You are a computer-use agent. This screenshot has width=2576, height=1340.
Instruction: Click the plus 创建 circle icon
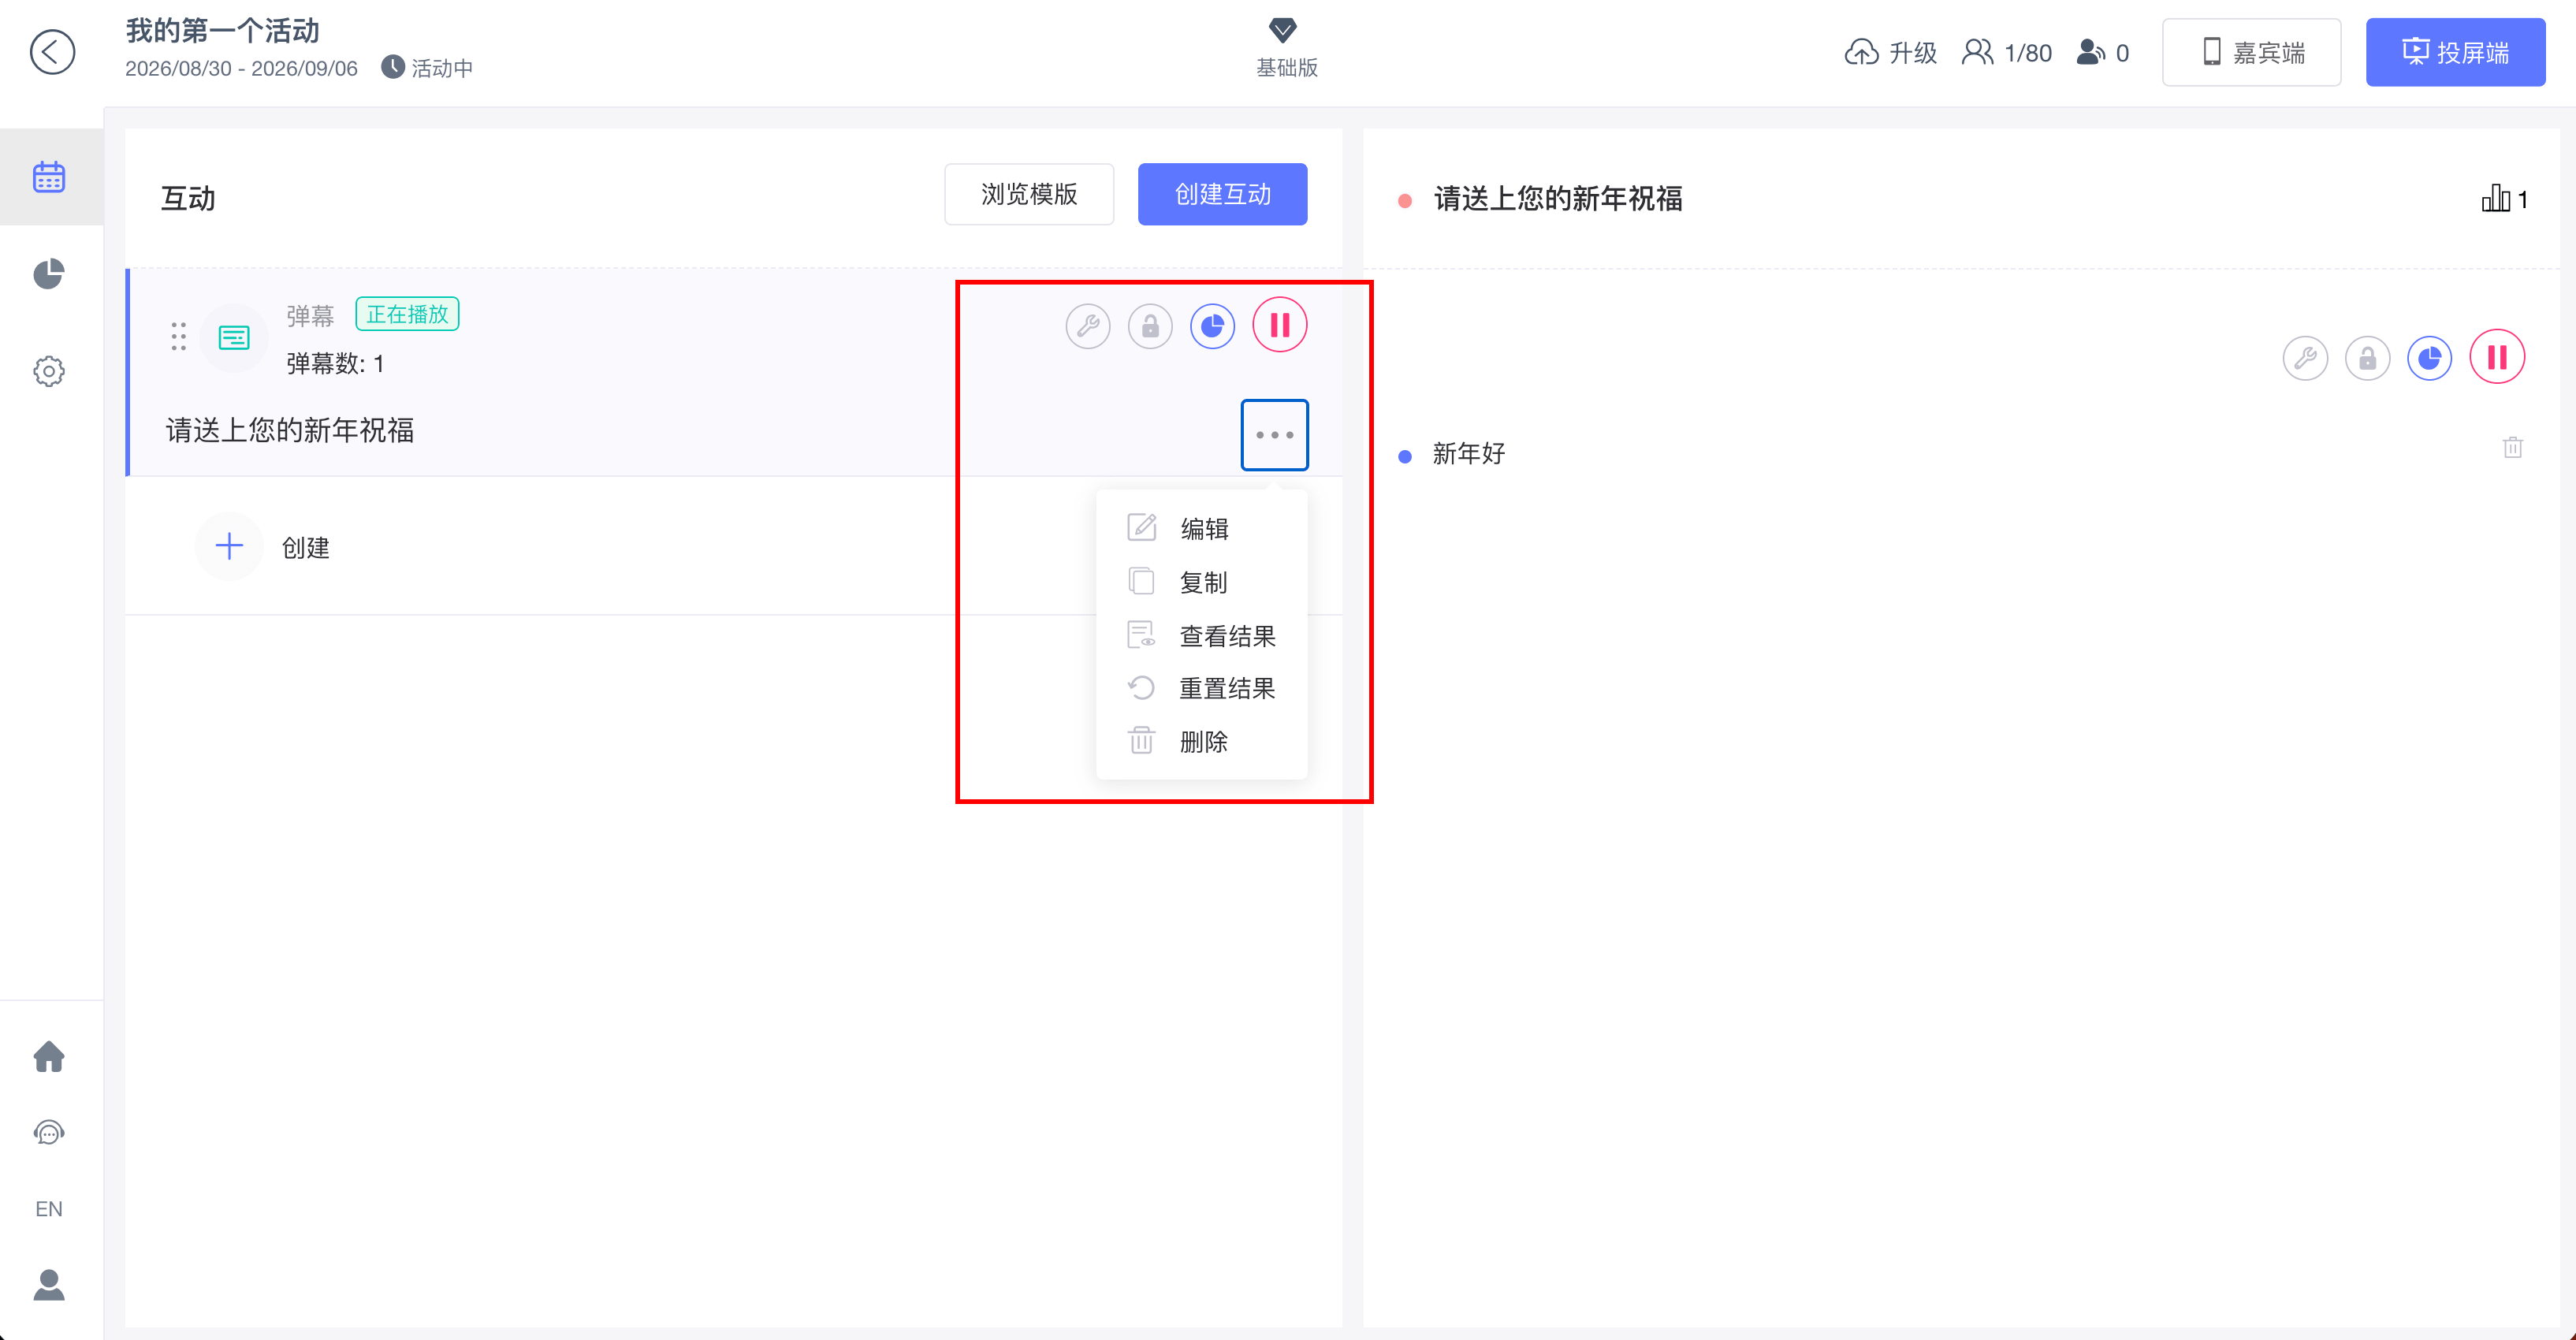tap(229, 546)
